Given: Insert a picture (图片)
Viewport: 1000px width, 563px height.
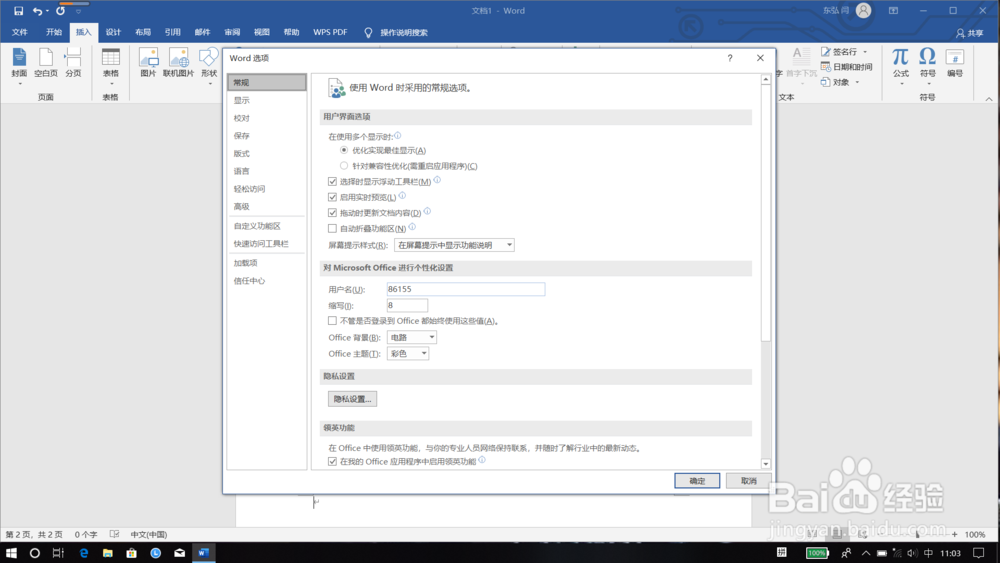Looking at the screenshot, I should tap(149, 64).
